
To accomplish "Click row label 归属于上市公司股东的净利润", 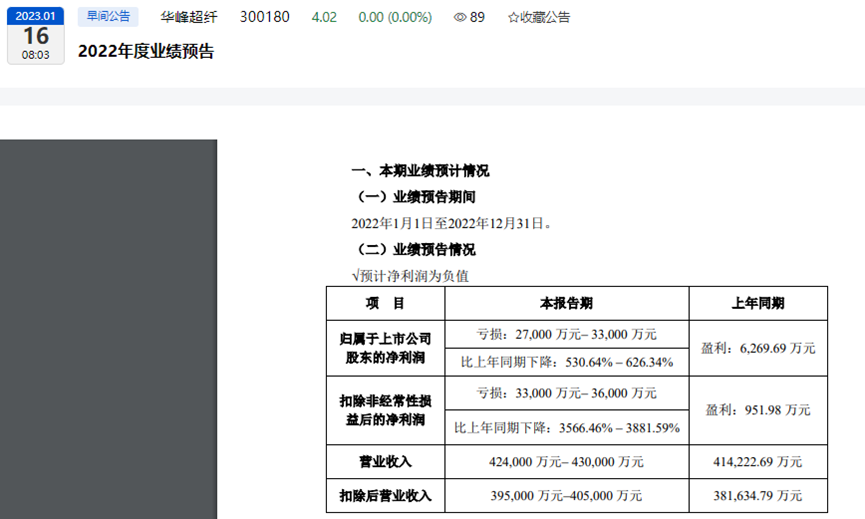I will tap(386, 348).
